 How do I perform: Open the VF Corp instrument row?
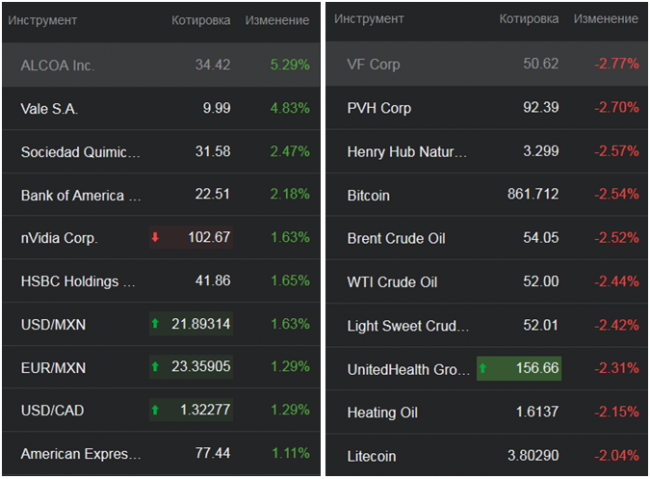point(373,64)
